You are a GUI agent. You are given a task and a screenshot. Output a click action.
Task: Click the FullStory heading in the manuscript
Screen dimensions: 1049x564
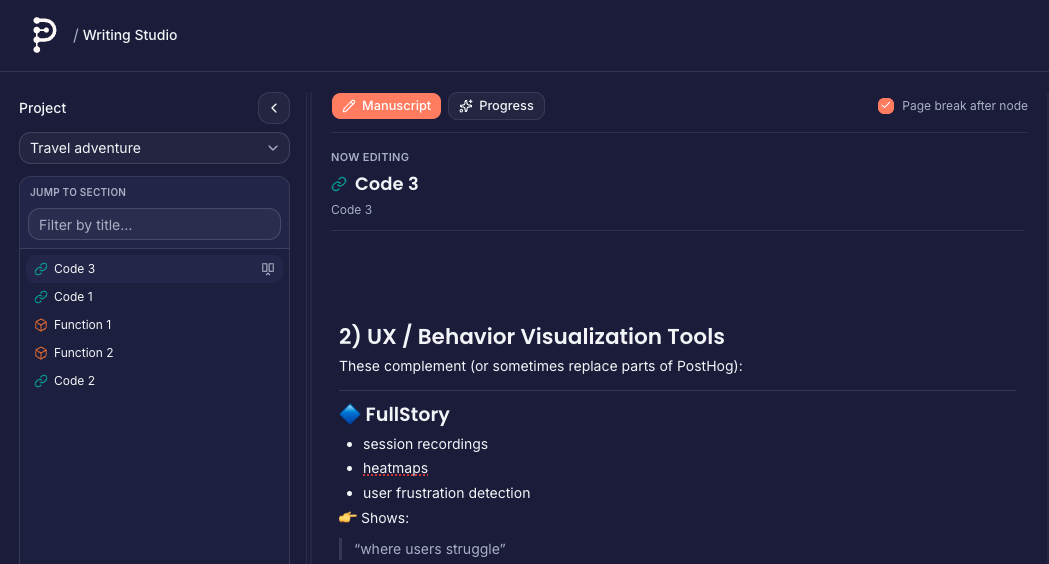(406, 414)
